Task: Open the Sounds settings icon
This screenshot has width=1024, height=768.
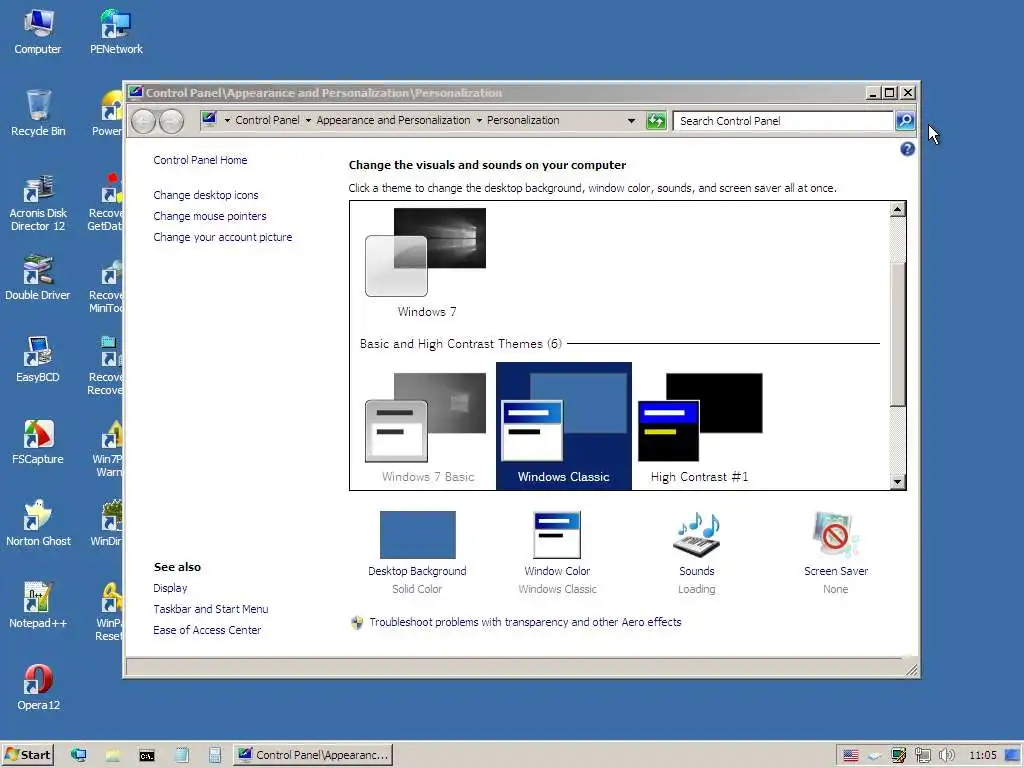Action: click(696, 534)
